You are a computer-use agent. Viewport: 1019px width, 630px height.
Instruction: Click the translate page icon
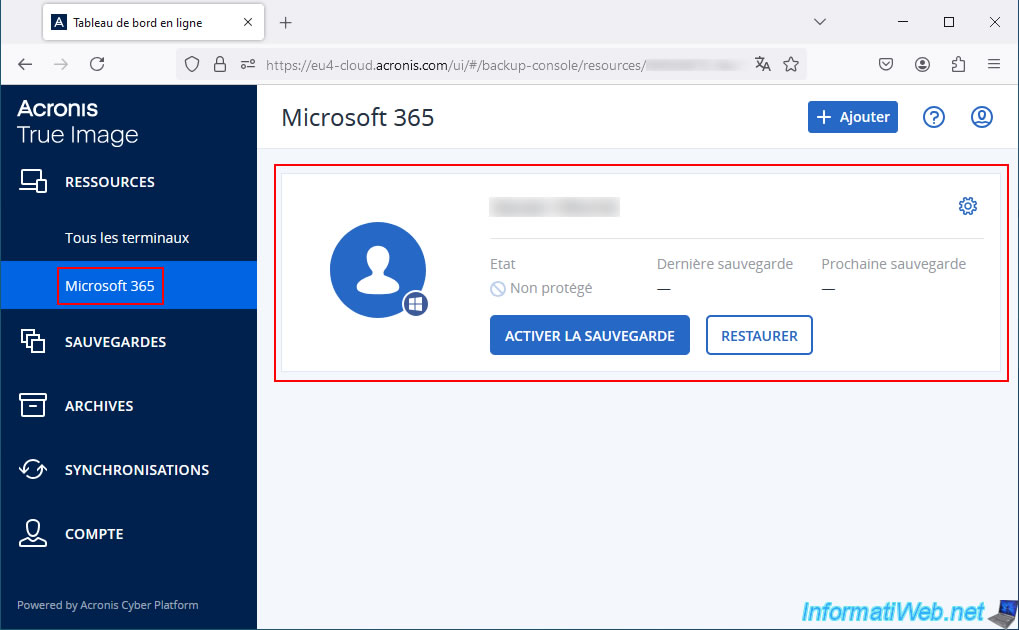tap(762, 64)
